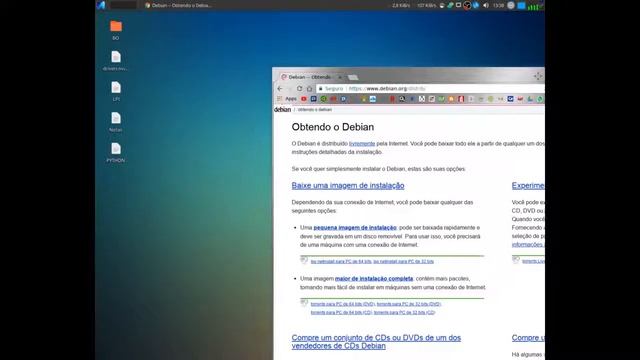Click the magnifier bookmark icon in bookmarks bar
The image size is (640, 360).
coord(402,99)
